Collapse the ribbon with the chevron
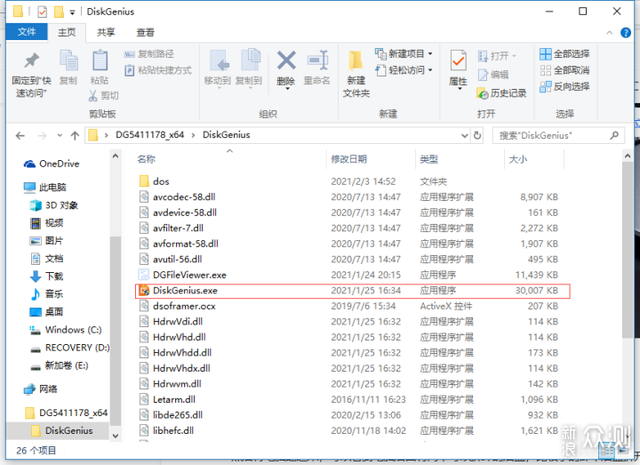The width and height of the screenshot is (640, 465). [x=609, y=33]
